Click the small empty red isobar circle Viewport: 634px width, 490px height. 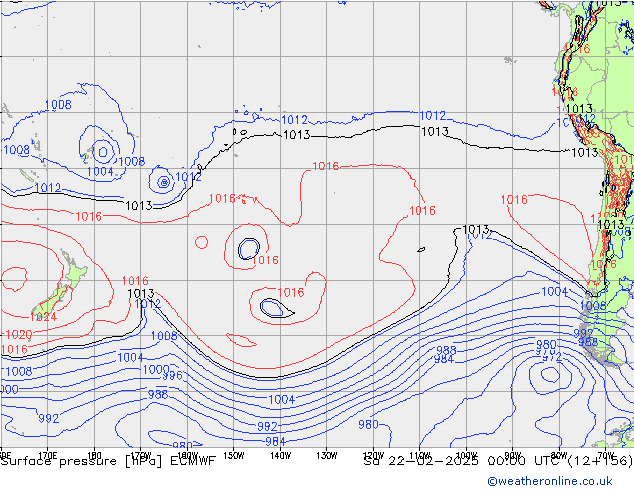(201, 242)
